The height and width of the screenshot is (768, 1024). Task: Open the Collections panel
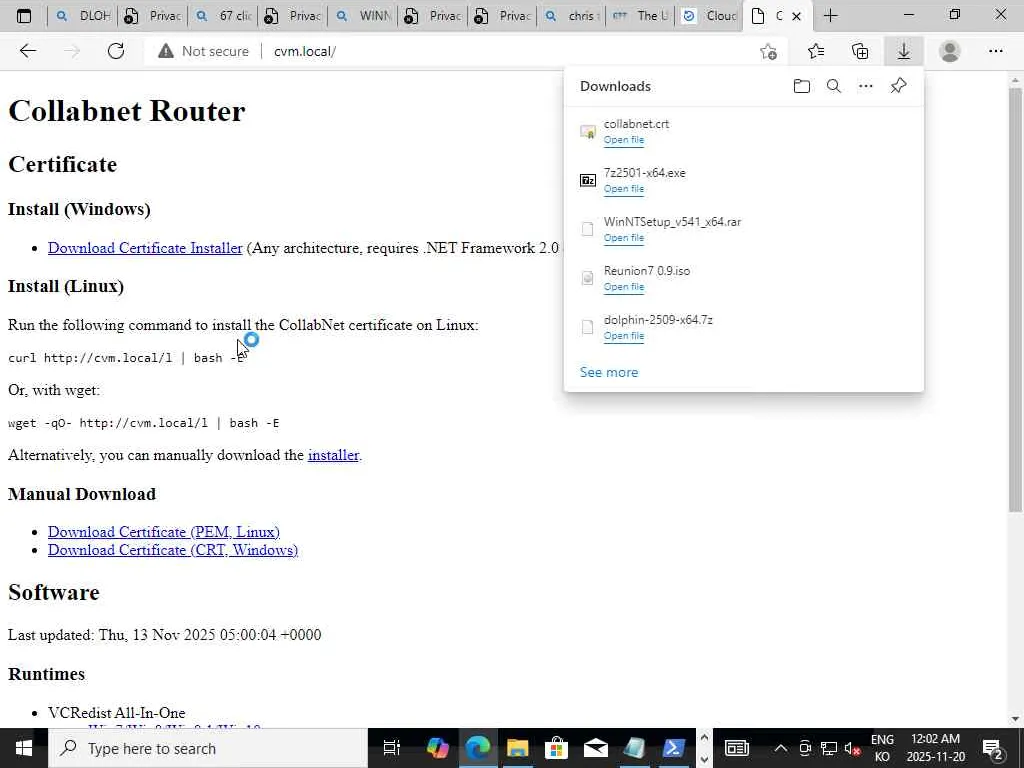(x=860, y=51)
